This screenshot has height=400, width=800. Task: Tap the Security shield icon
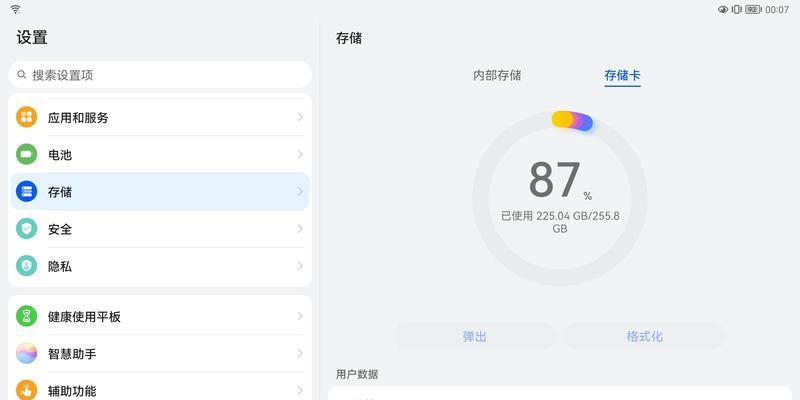click(27, 229)
